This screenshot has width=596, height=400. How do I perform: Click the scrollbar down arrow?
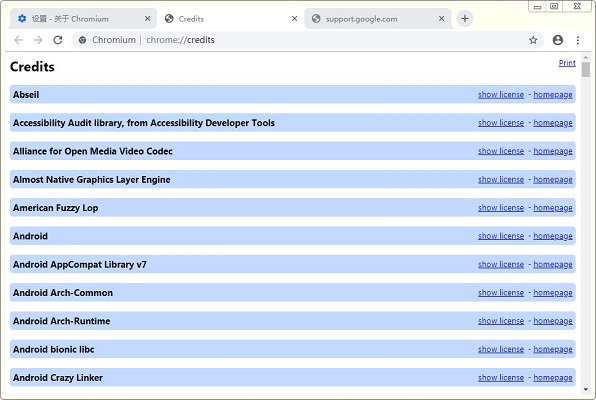click(x=586, y=389)
